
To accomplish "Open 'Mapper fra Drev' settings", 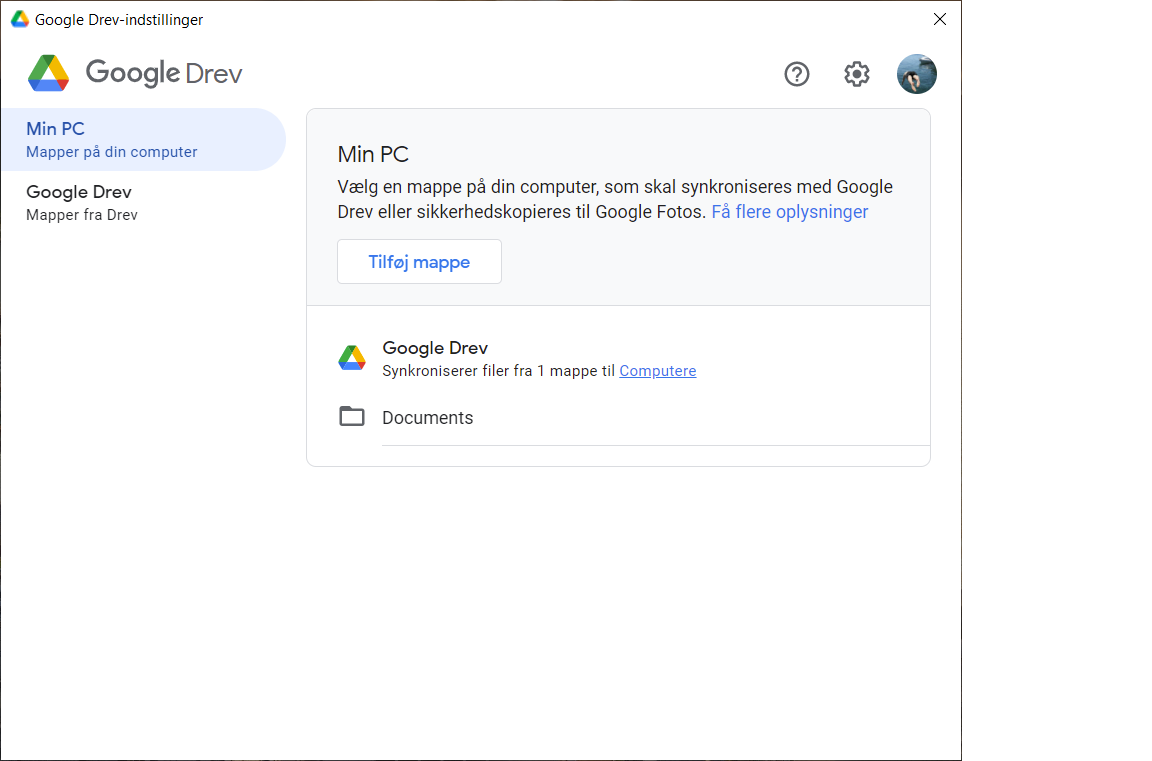I will (x=81, y=214).
